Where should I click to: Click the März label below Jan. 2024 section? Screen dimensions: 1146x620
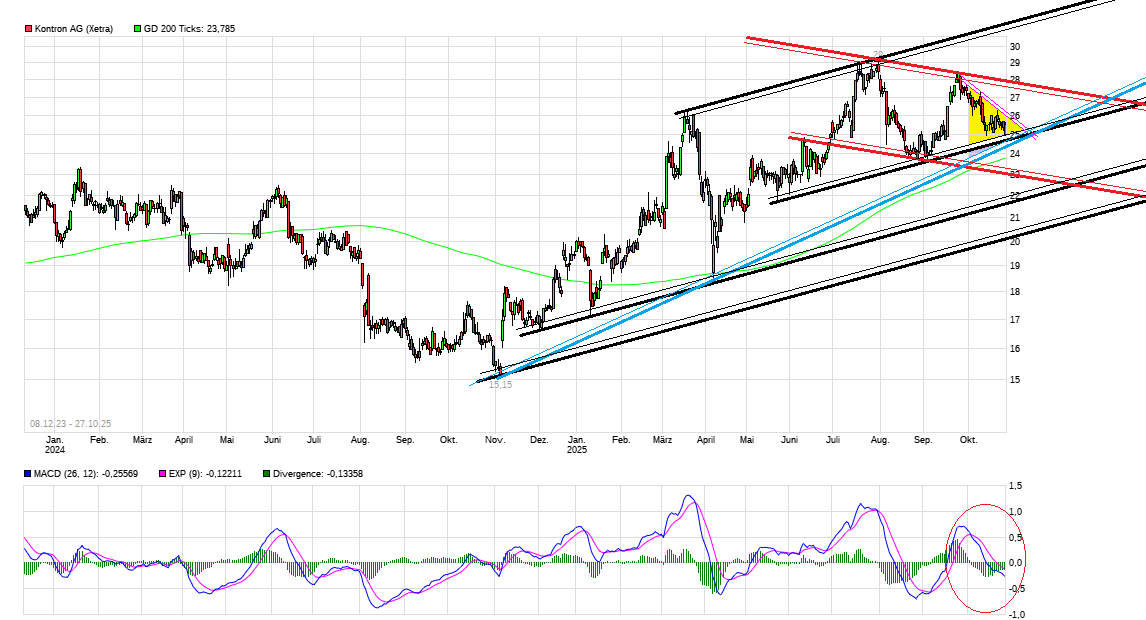click(142, 440)
